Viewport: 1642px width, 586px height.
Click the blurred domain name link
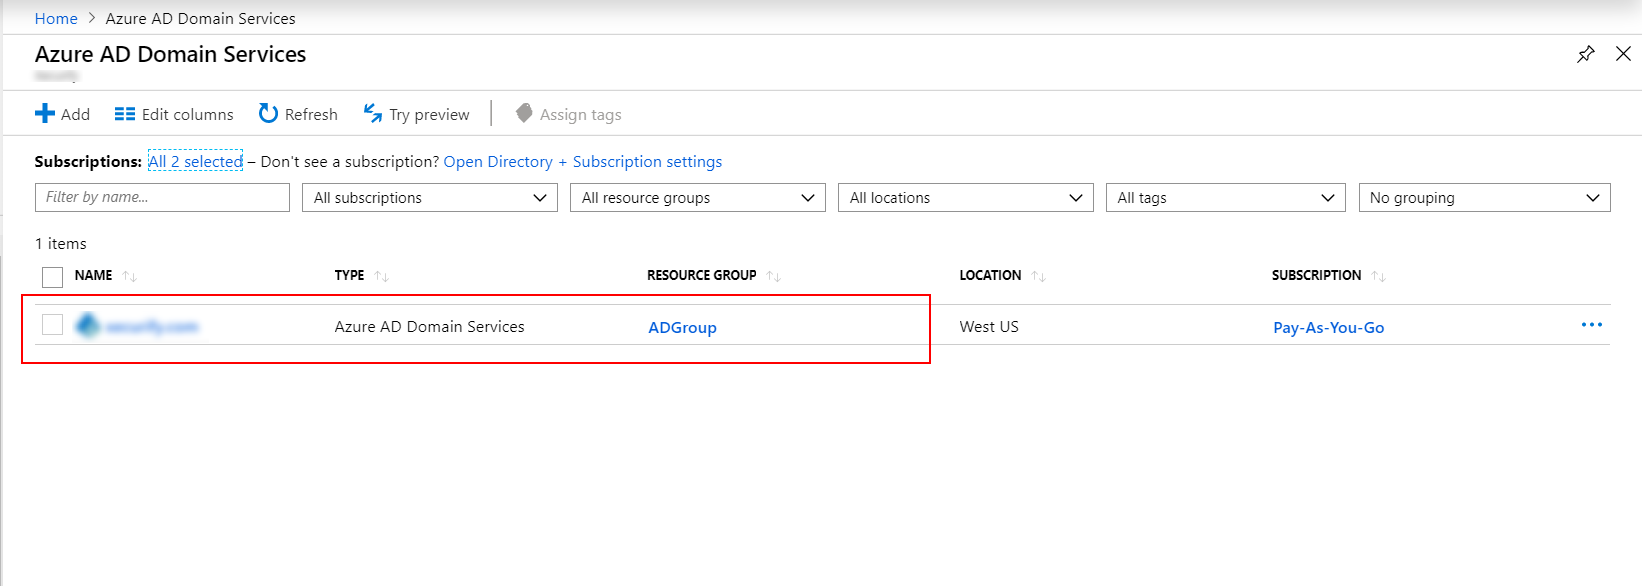pos(152,327)
